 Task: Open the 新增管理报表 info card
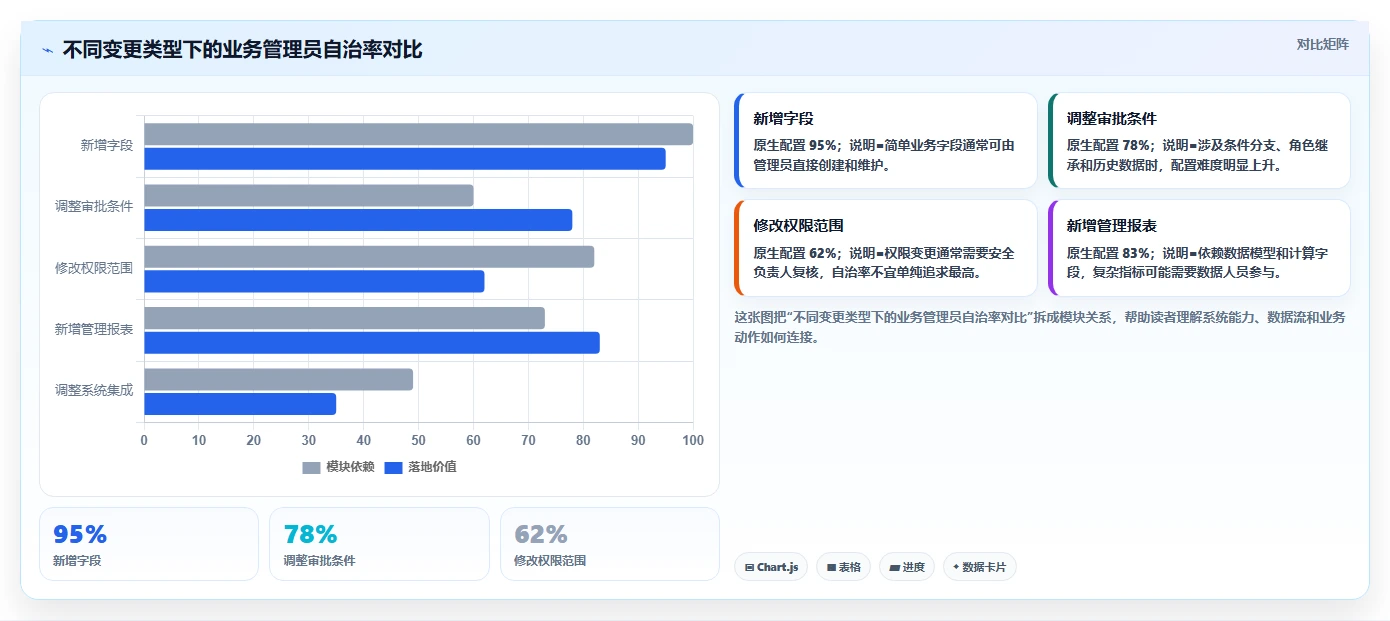[x=1199, y=248]
